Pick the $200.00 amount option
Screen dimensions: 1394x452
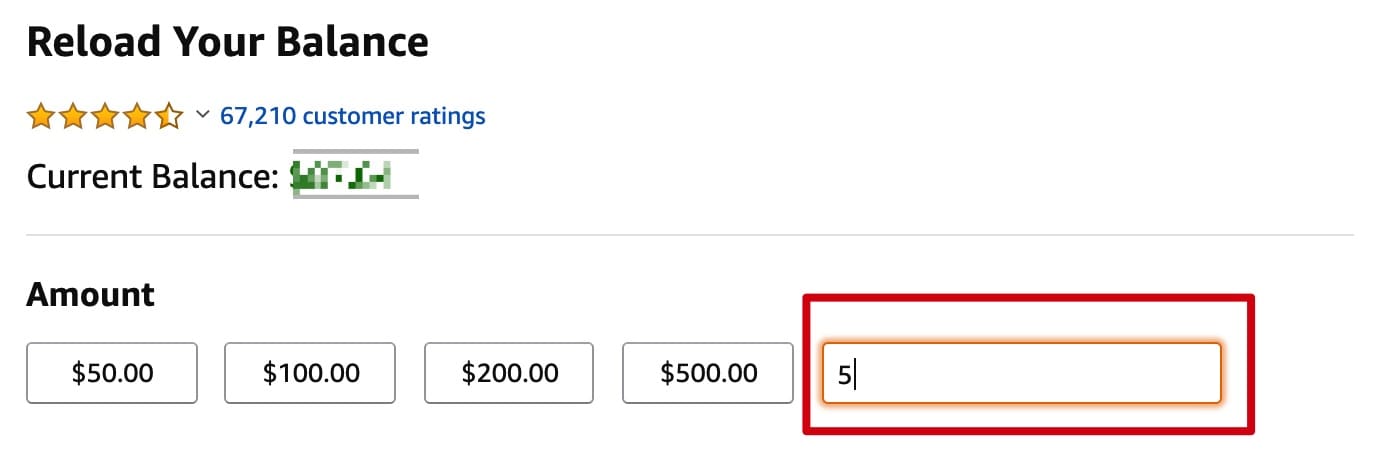(x=509, y=373)
